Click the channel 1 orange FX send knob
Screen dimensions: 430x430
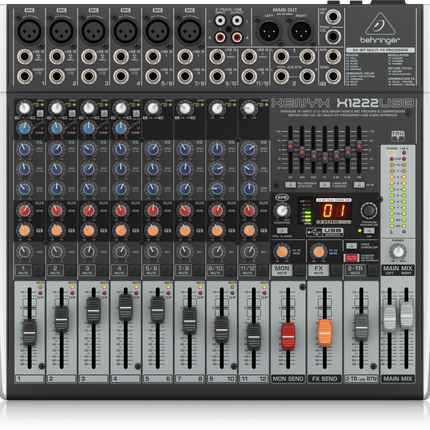[x=25, y=230]
